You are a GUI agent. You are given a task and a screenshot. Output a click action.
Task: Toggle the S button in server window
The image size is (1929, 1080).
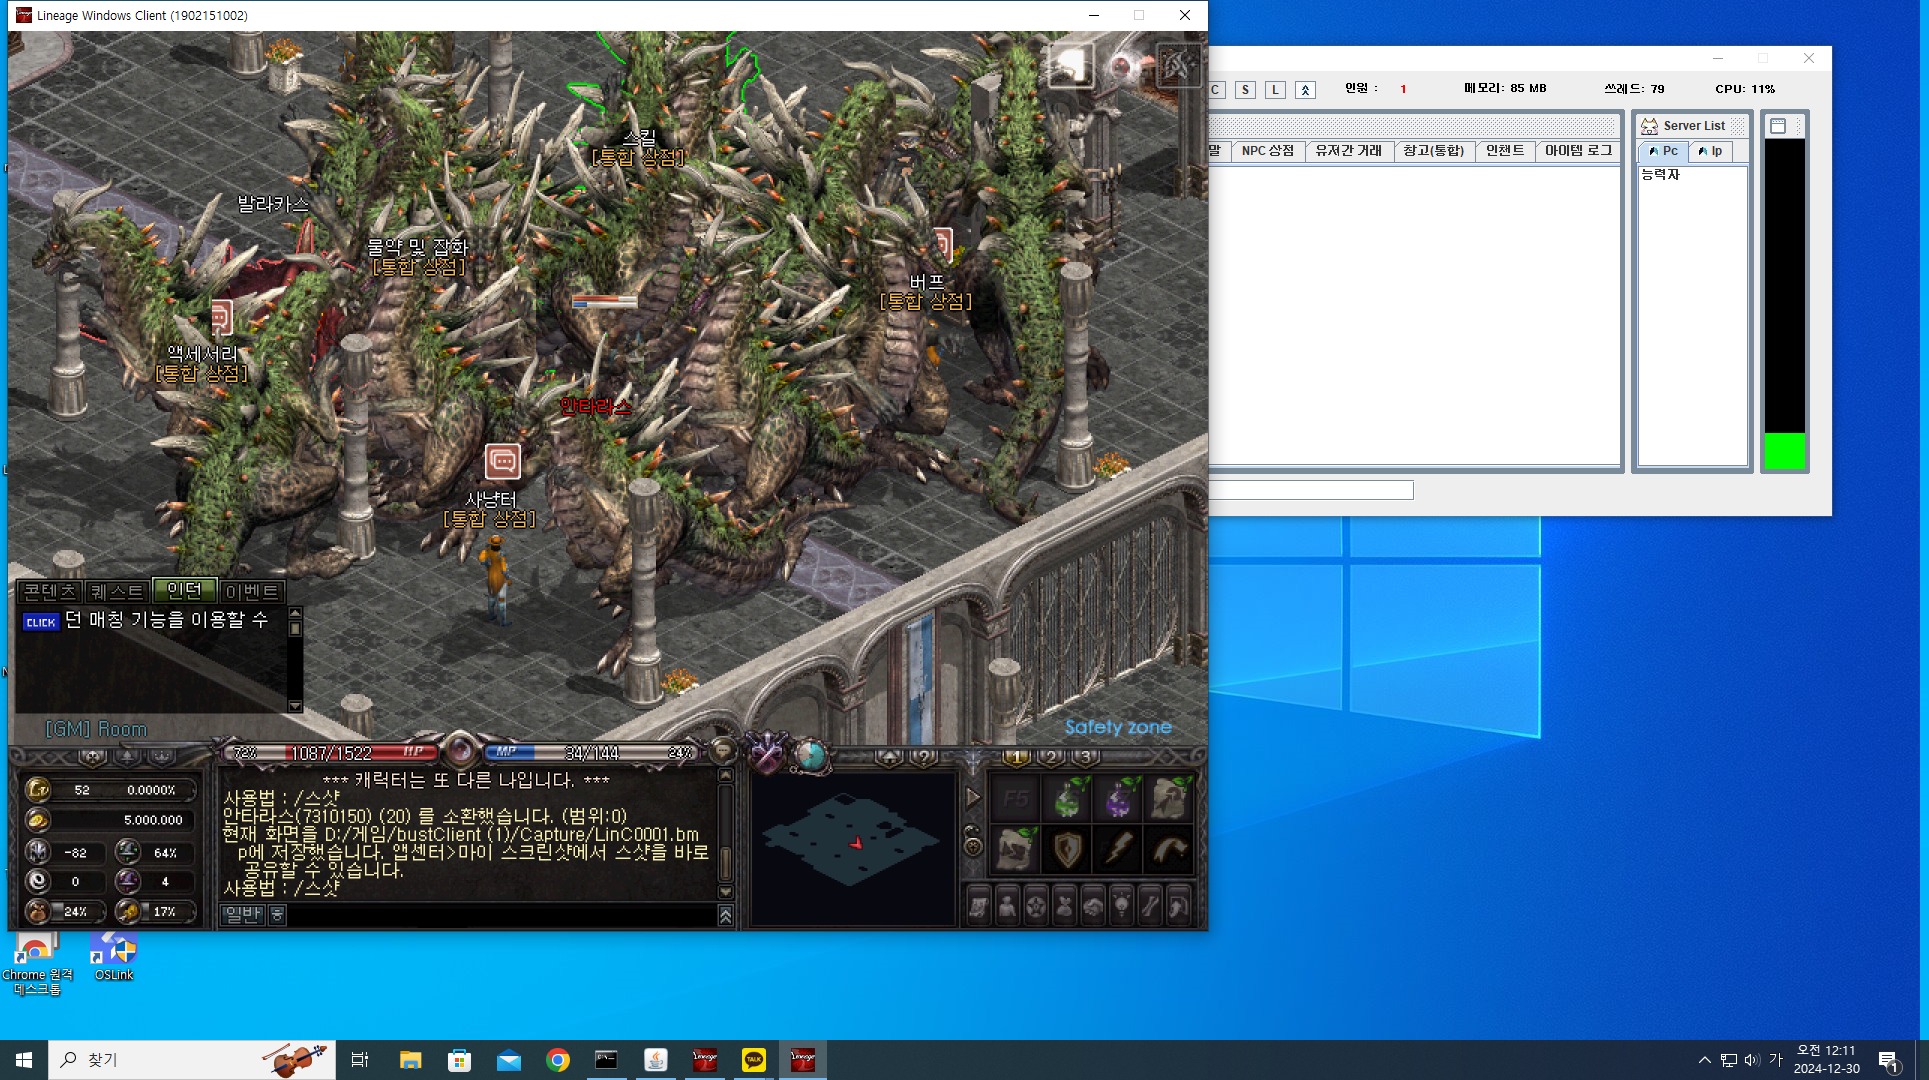(1245, 90)
